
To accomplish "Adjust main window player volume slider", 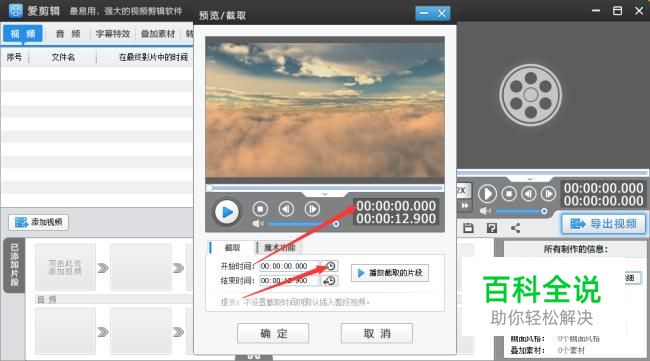I will pyautogui.click(x=521, y=211).
